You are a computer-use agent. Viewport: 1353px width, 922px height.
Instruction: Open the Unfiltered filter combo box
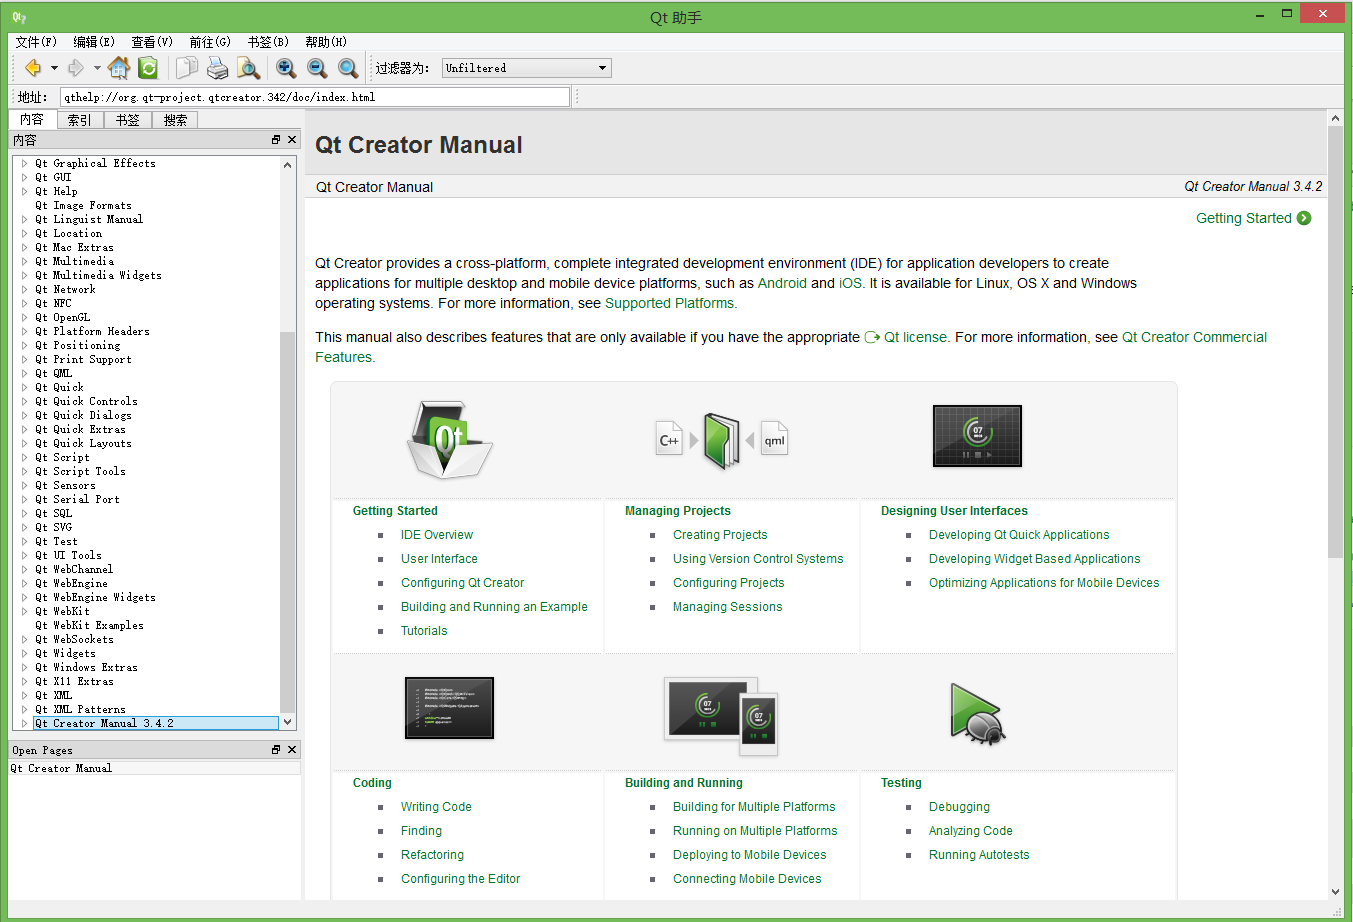click(526, 68)
